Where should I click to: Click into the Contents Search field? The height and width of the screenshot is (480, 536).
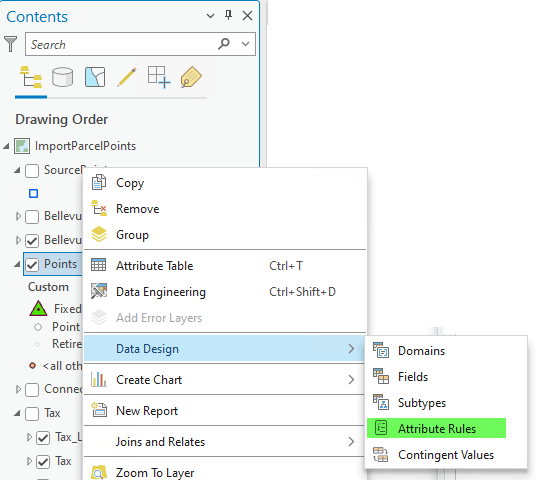[x=121, y=44]
